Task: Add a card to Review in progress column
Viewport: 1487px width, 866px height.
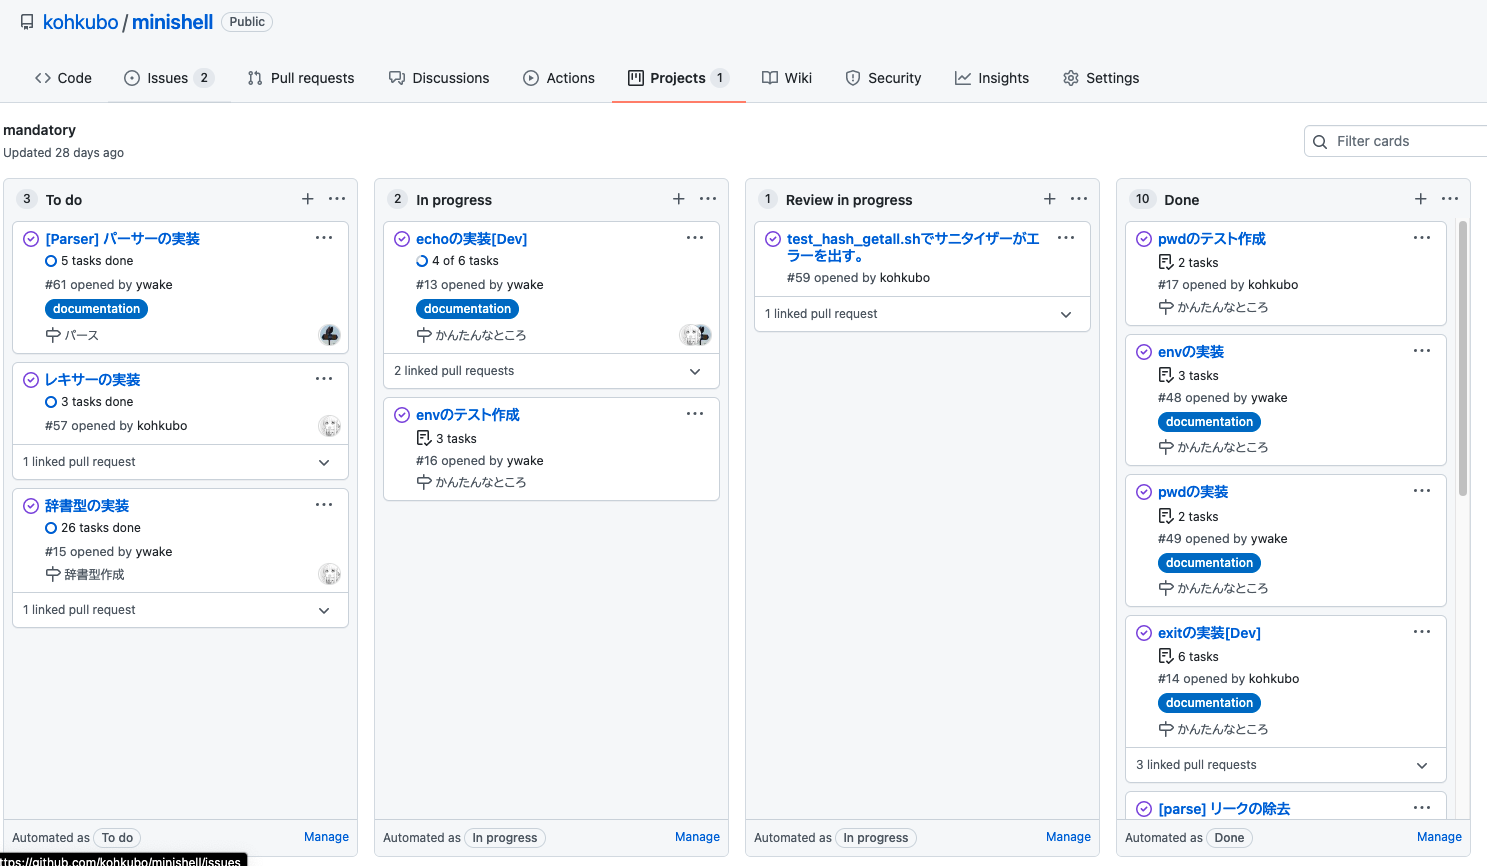Action: (x=1050, y=199)
